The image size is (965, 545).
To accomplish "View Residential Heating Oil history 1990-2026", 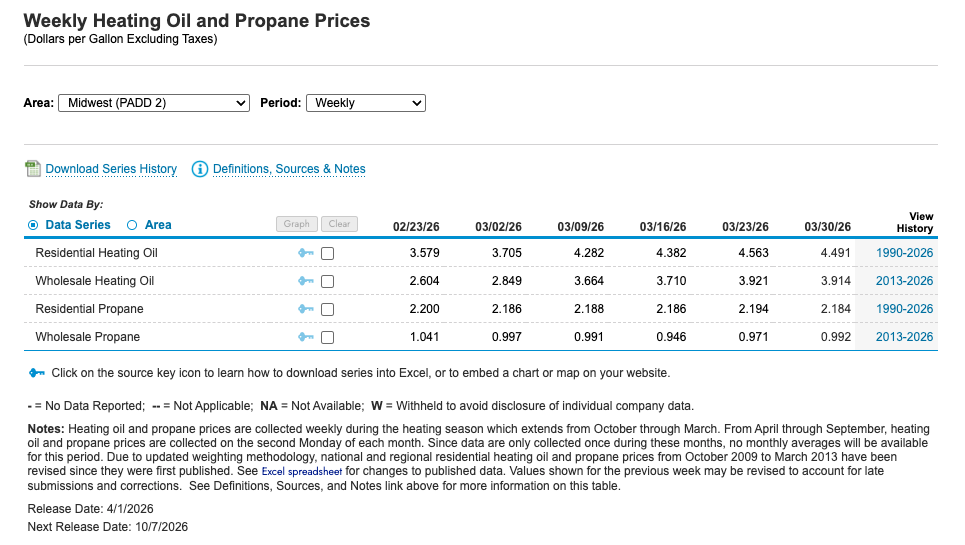I will 904,253.
